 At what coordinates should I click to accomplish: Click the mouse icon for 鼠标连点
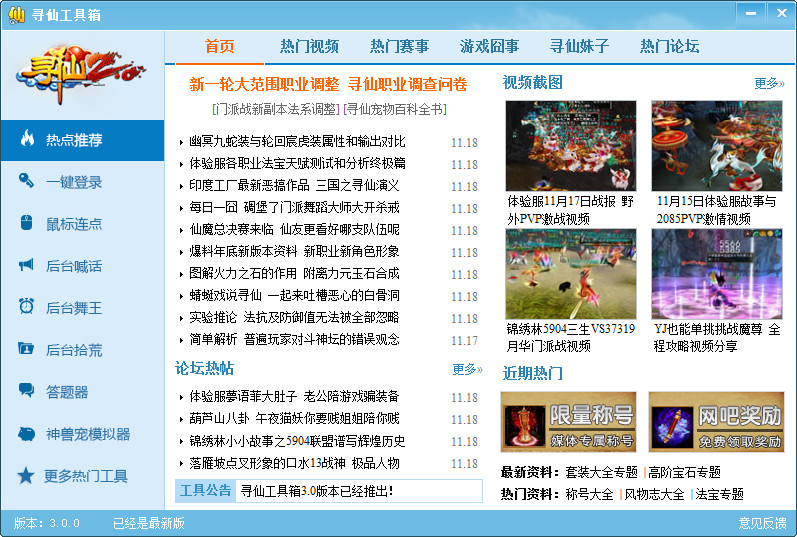pyautogui.click(x=26, y=223)
